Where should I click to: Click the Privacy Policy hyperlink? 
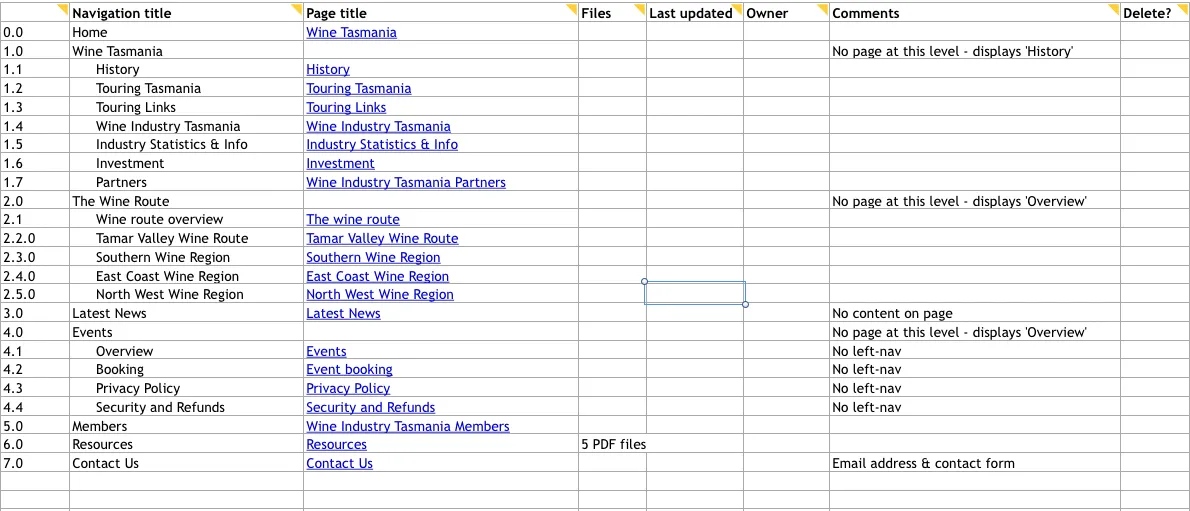point(348,389)
